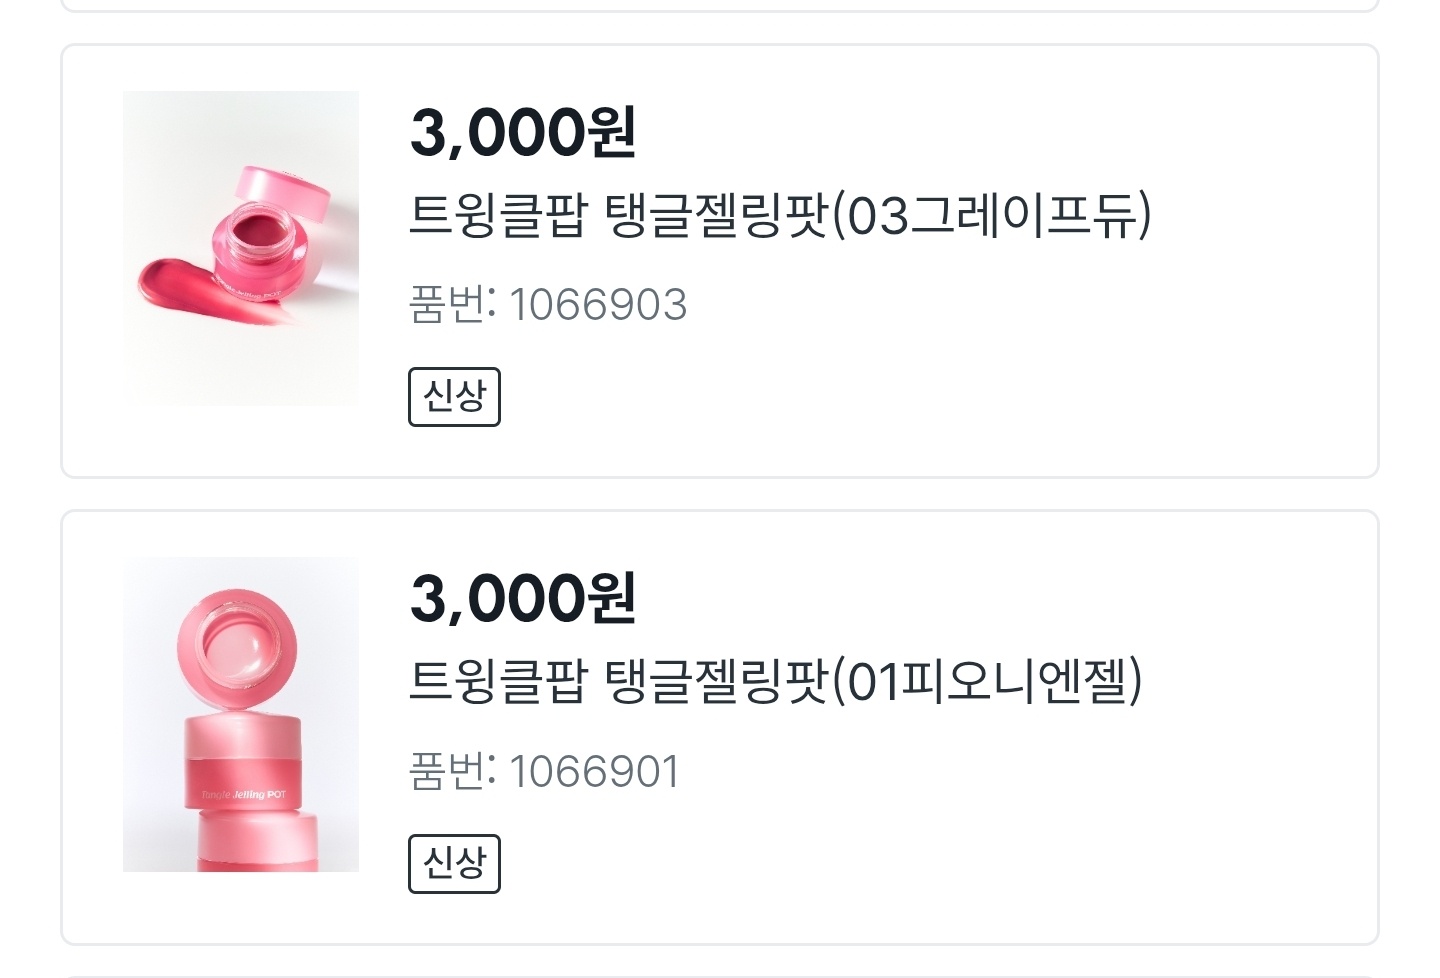Click the partially visible card at top edge
The height and width of the screenshot is (978, 1440).
coord(720,5)
